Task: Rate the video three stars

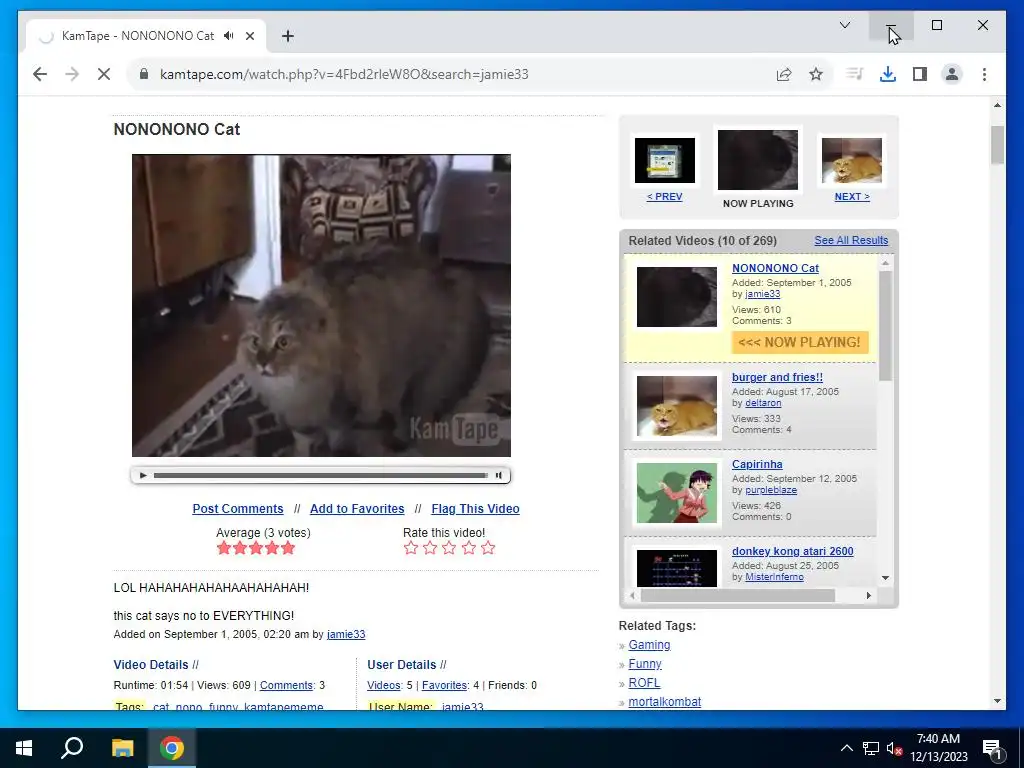Action: [449, 548]
